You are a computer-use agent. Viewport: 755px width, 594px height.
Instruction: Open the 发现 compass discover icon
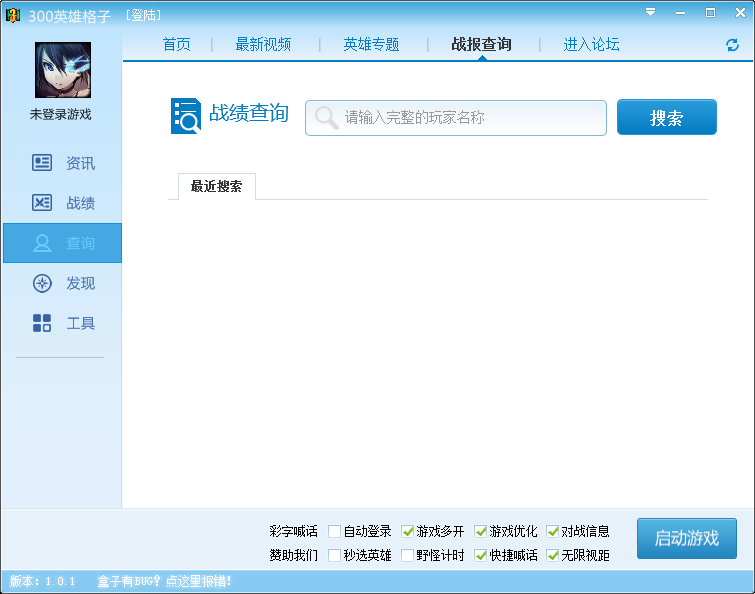pyautogui.click(x=42, y=283)
